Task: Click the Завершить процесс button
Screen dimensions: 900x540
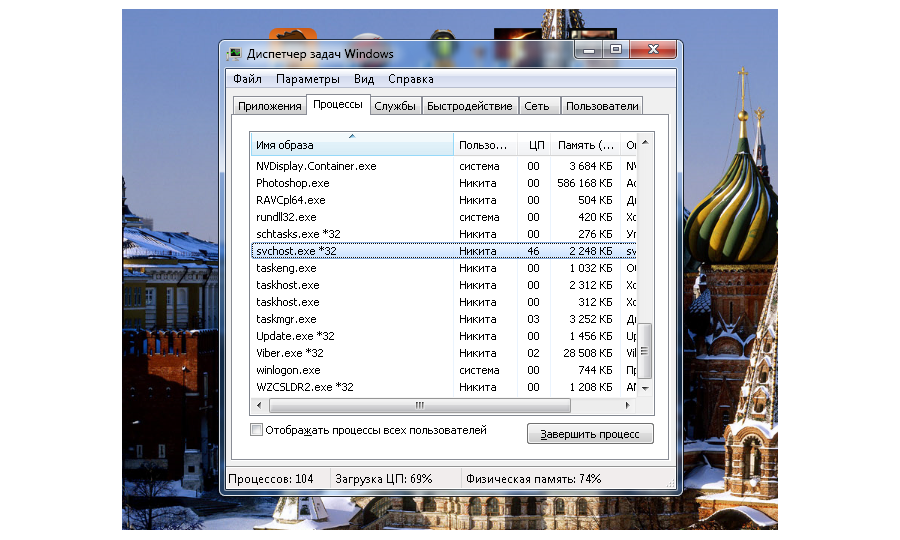Action: tap(590, 434)
